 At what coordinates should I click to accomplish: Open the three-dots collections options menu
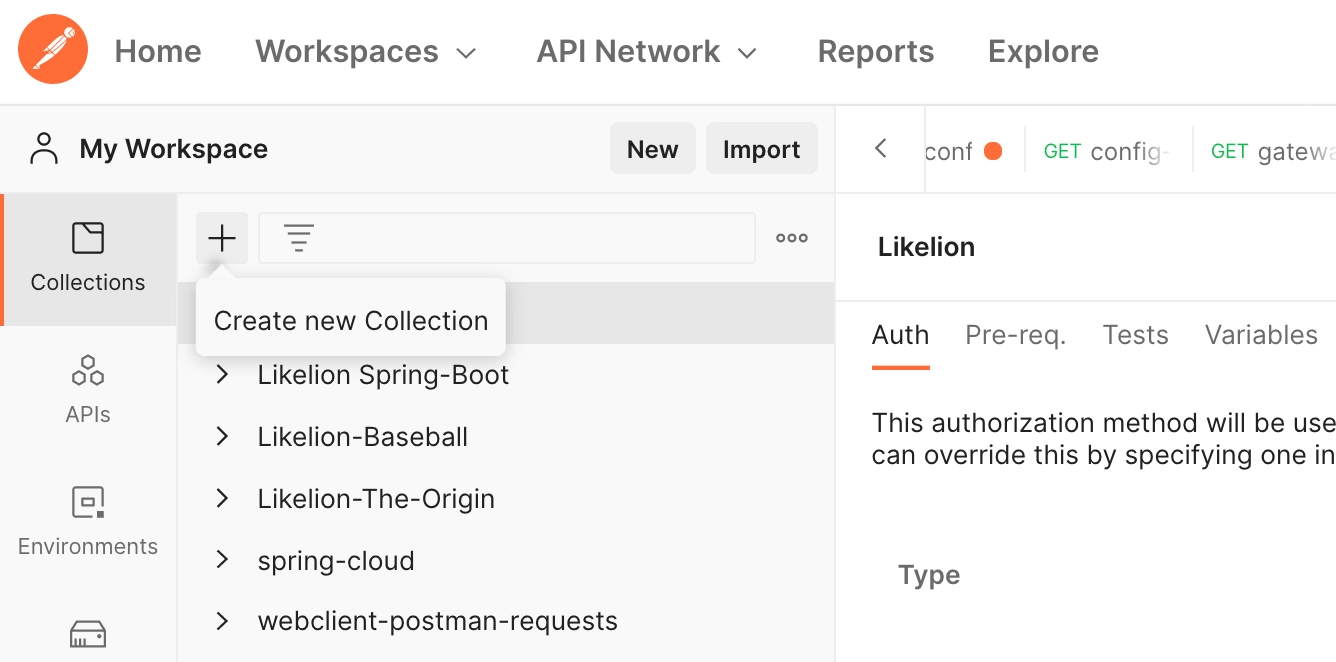point(792,238)
